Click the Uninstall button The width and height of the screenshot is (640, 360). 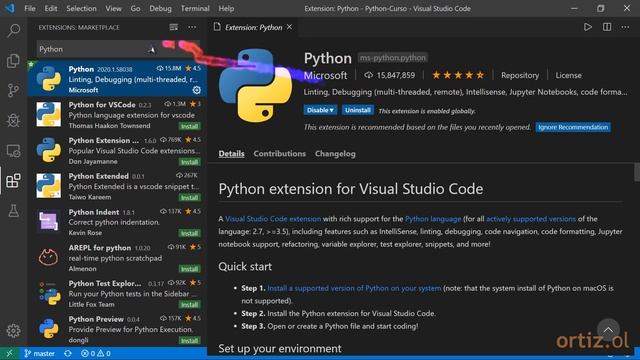358,110
